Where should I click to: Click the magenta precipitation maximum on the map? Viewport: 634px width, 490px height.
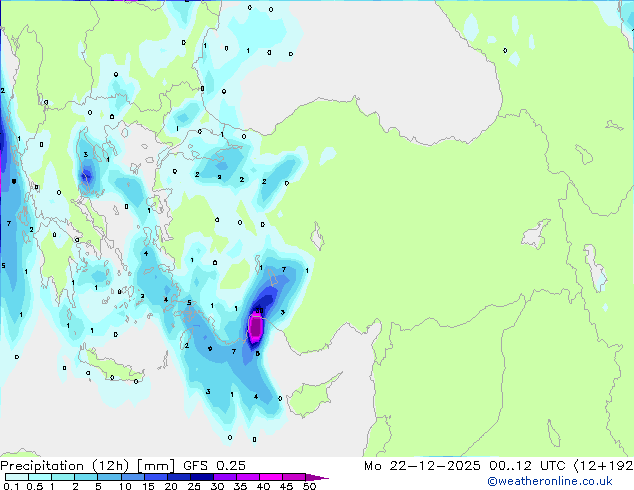pyautogui.click(x=256, y=329)
